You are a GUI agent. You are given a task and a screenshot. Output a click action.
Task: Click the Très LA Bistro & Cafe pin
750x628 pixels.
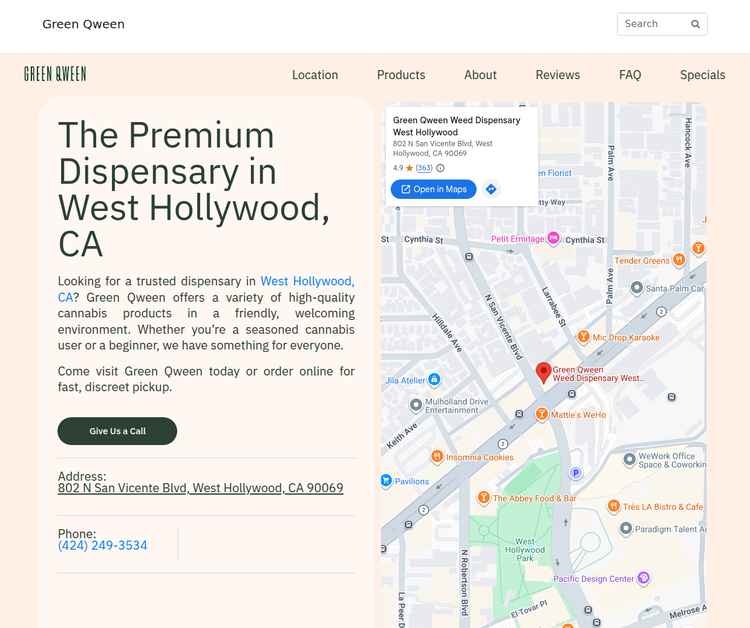tap(614, 506)
